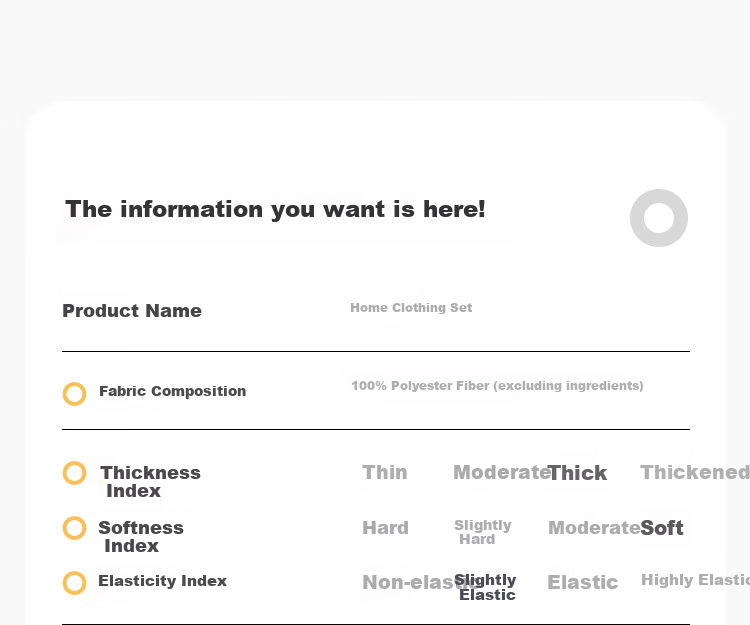The image size is (750, 625).
Task: Click the 'Elasticity Index' label
Action: 162,581
